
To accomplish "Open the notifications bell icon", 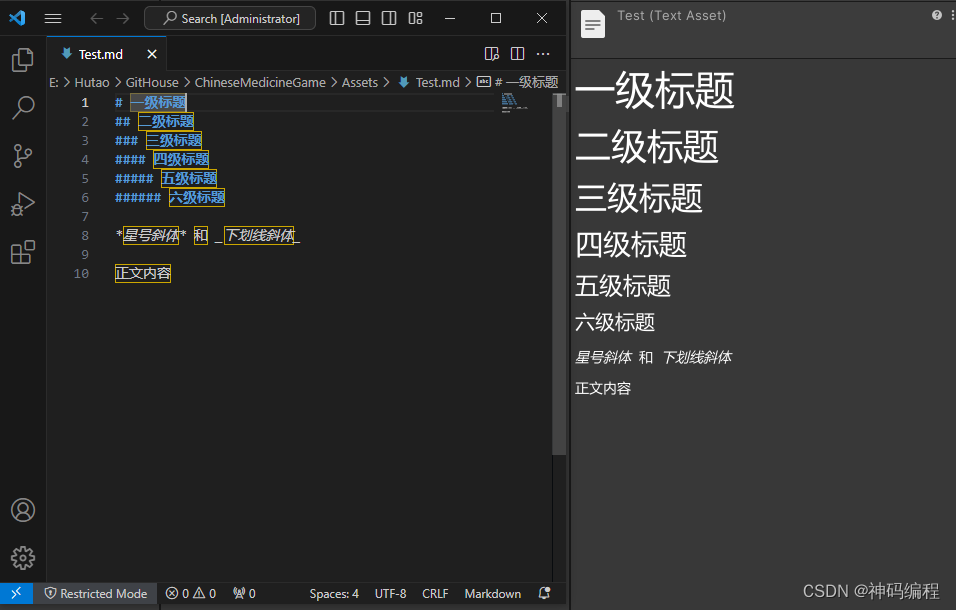I will 544,593.
